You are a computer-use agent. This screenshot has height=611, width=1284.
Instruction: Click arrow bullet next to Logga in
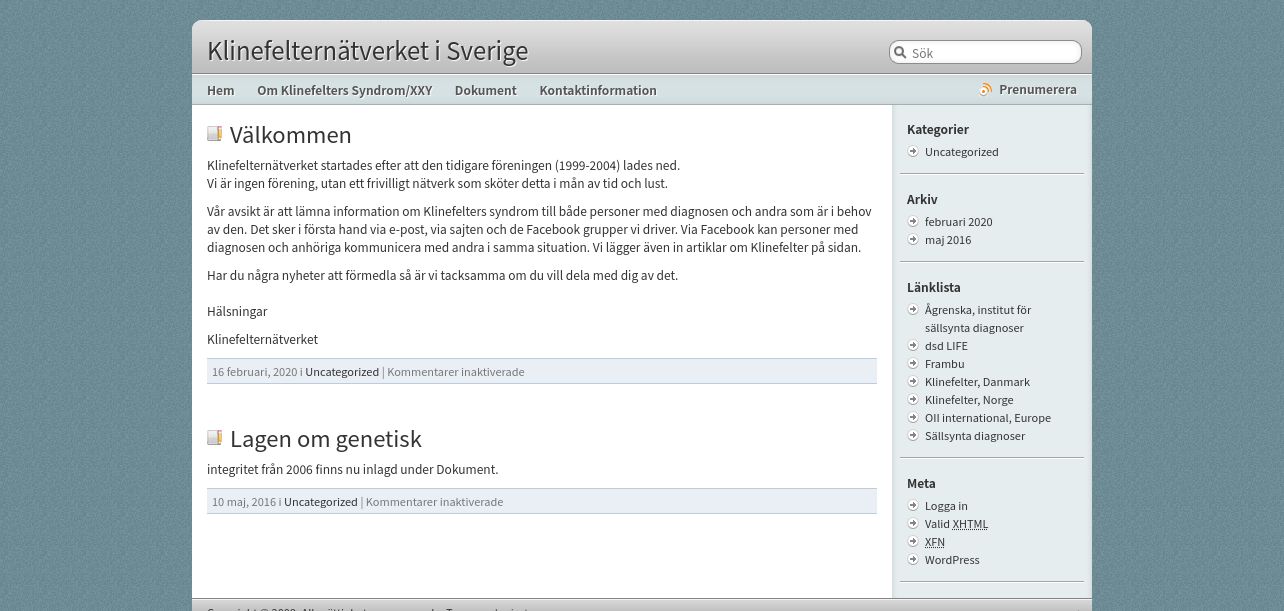coord(913,506)
